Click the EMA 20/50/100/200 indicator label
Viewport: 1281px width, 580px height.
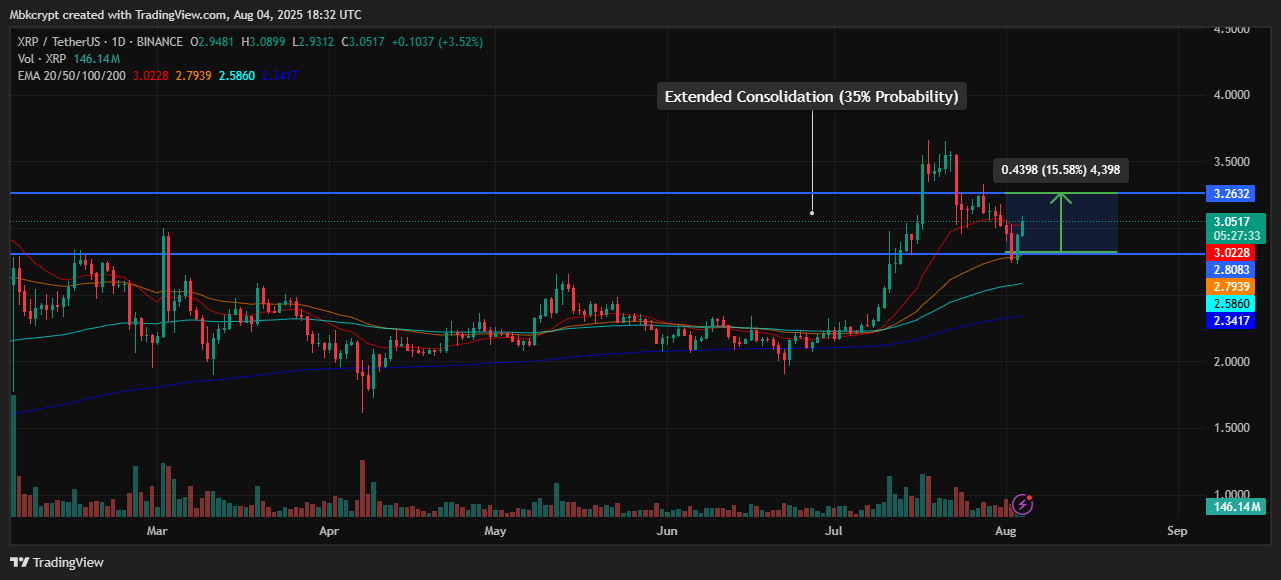click(x=72, y=76)
